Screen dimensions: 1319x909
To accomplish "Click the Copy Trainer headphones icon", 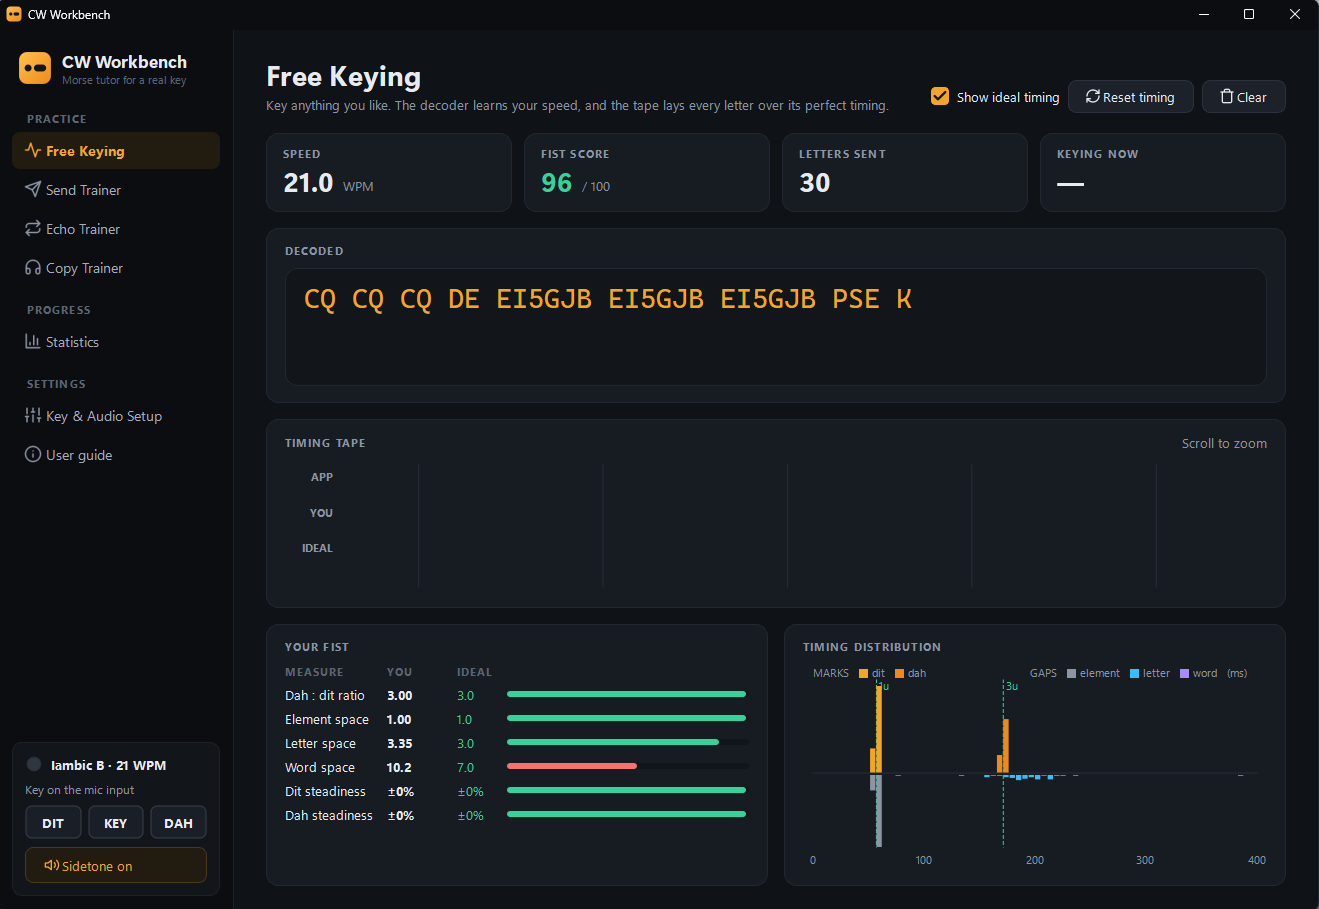I will tap(33, 268).
